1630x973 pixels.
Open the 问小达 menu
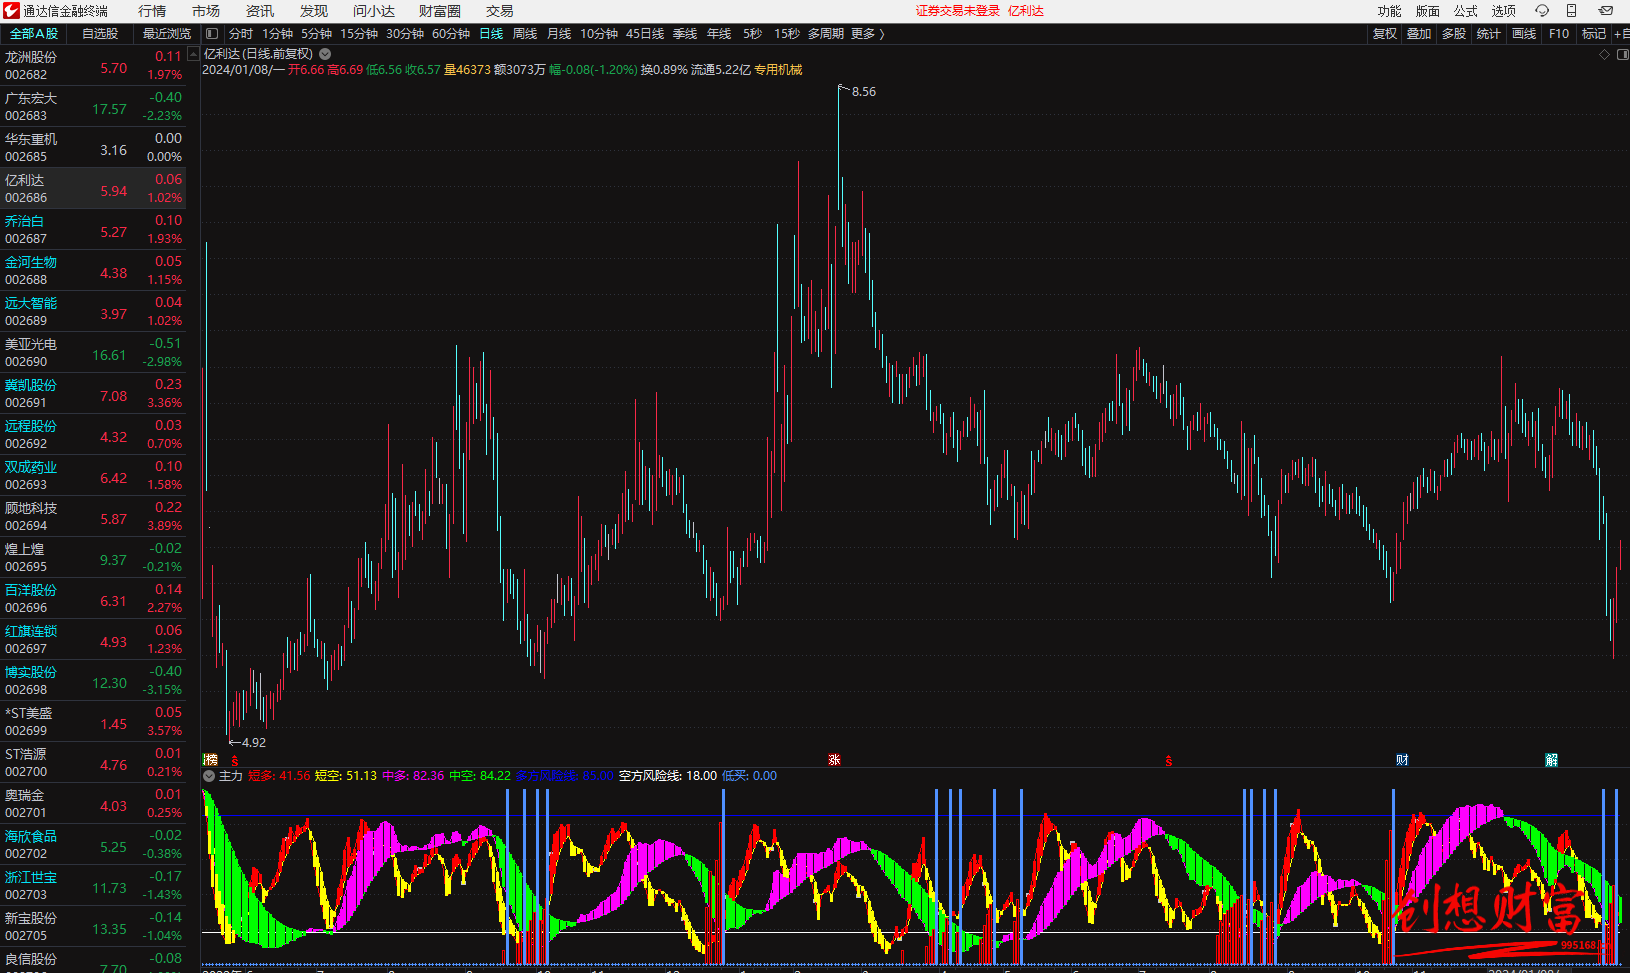tap(374, 11)
